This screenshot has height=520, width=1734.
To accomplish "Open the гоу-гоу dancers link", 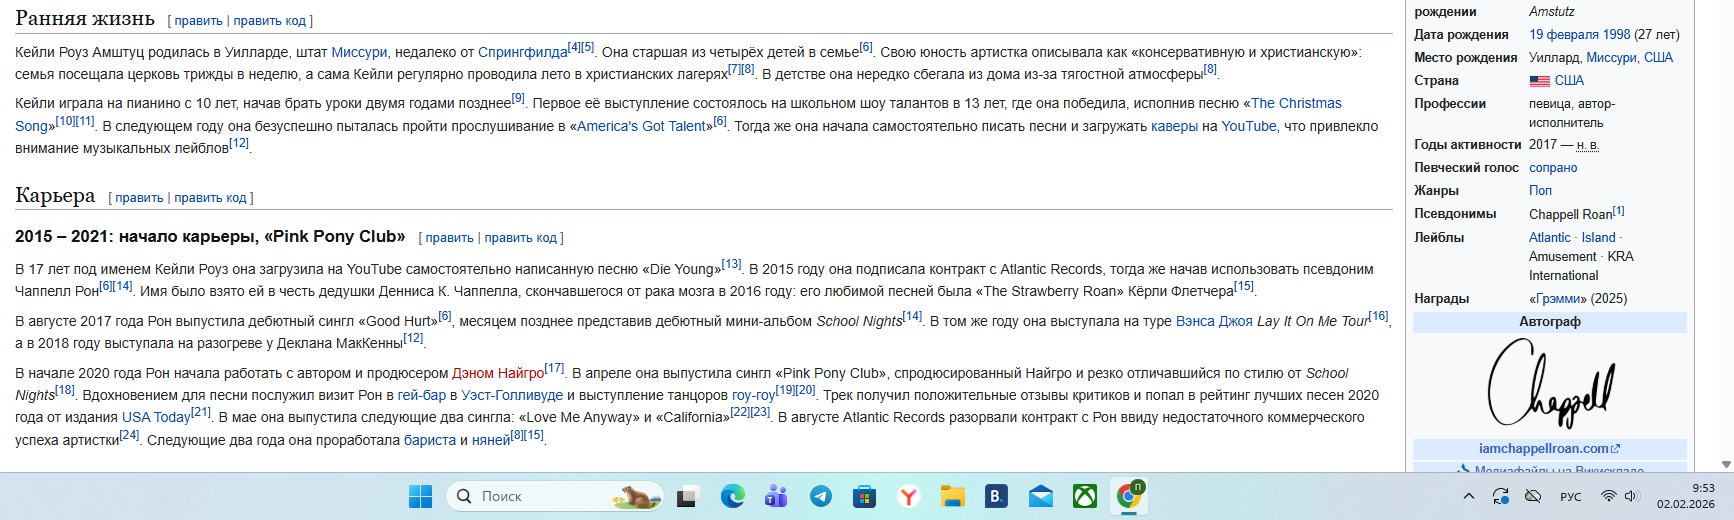I will 754,395.
